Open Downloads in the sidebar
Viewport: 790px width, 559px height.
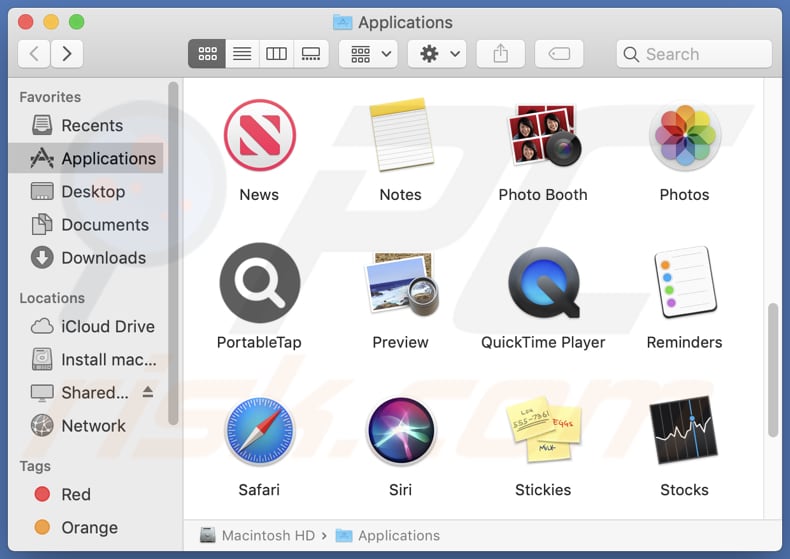[x=86, y=258]
